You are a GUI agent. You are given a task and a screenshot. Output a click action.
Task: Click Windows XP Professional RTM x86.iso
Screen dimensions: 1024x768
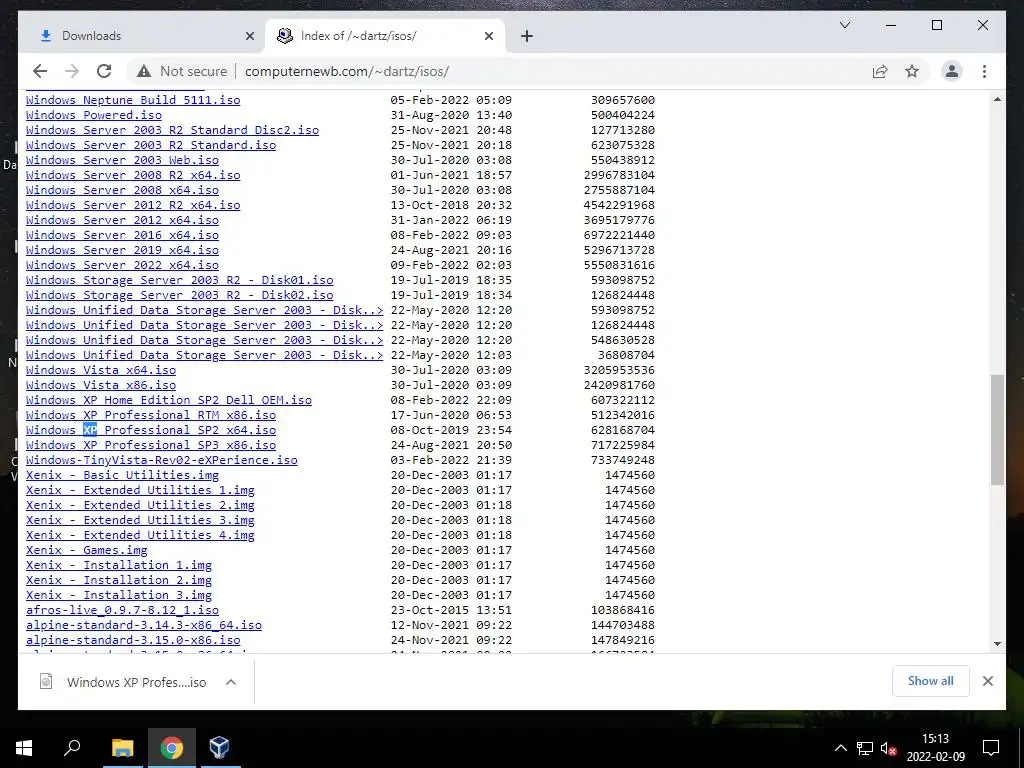tap(151, 415)
